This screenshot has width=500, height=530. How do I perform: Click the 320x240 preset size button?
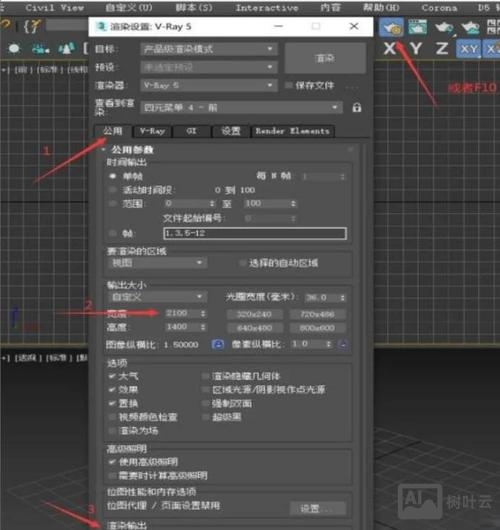click(x=254, y=314)
